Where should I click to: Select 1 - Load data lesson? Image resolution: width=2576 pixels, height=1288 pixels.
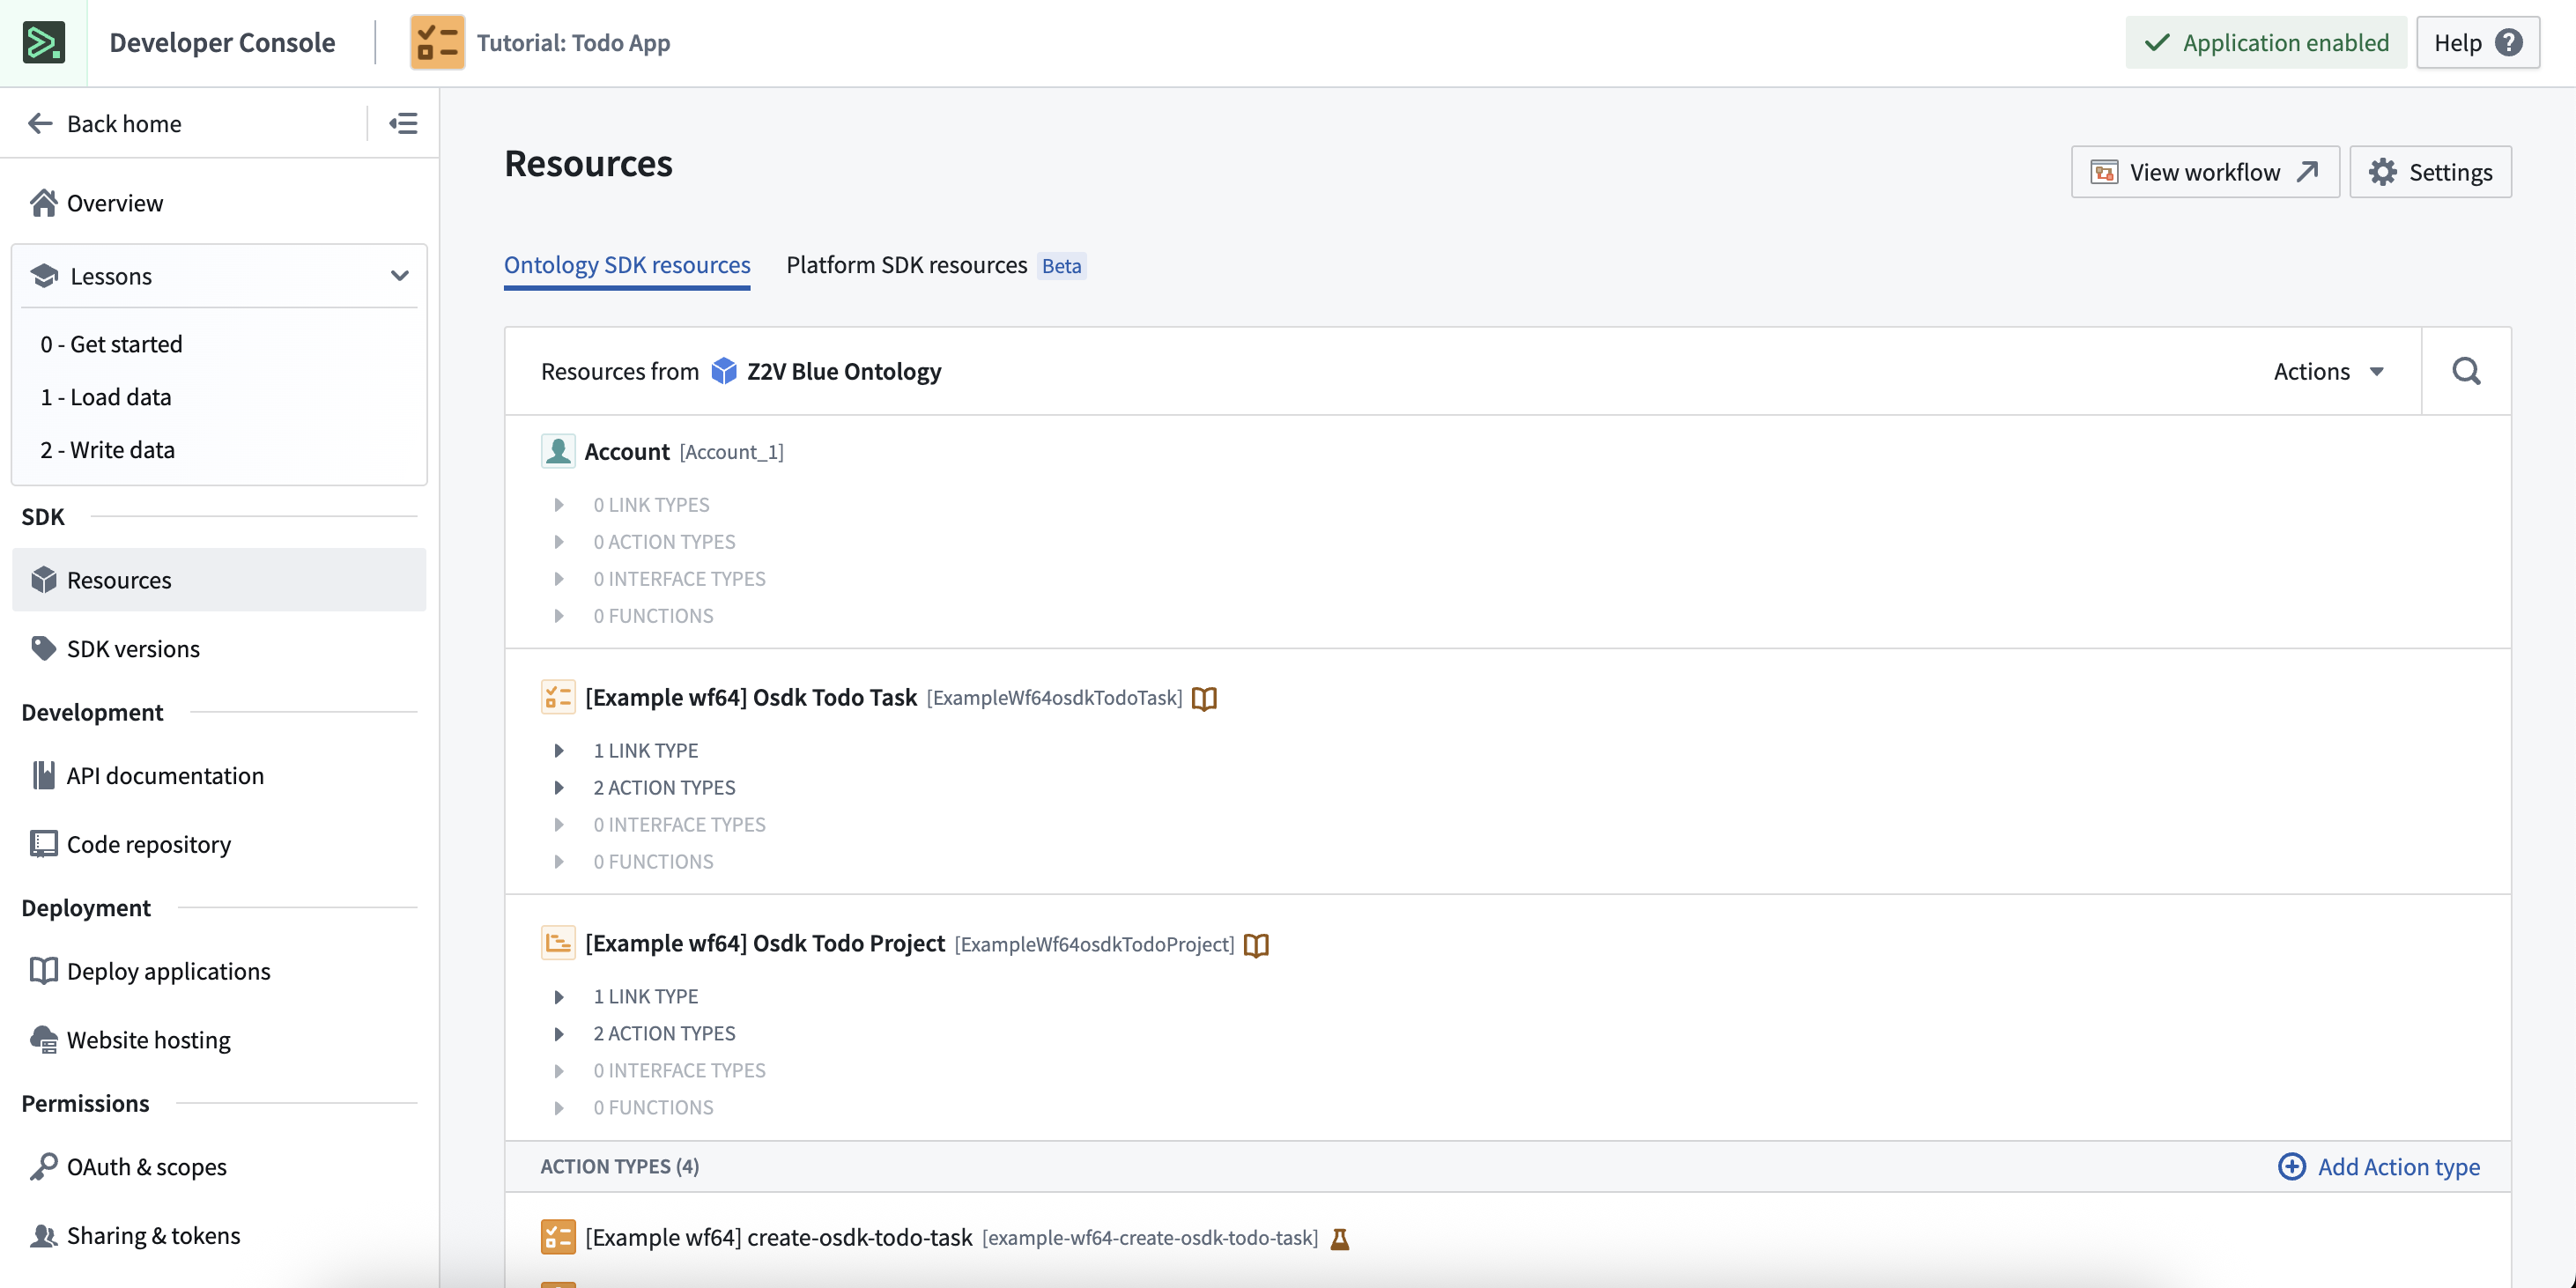point(105,396)
